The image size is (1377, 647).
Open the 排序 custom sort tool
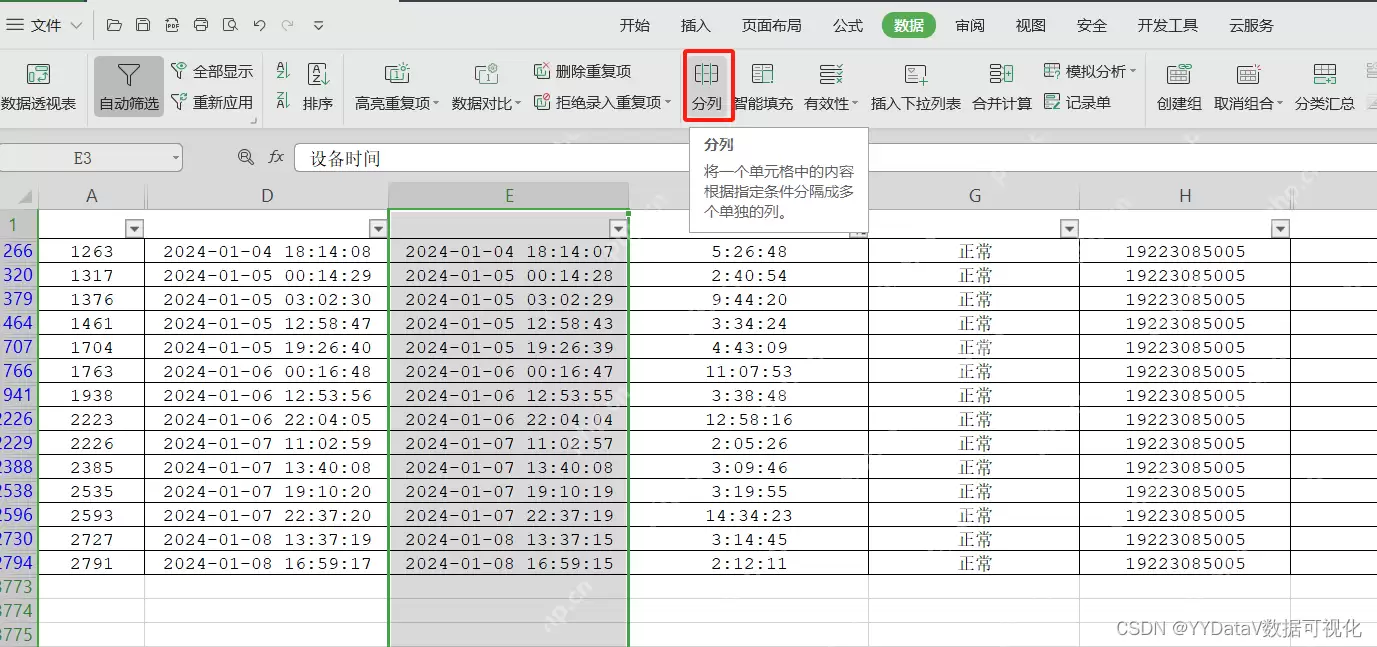pos(318,87)
